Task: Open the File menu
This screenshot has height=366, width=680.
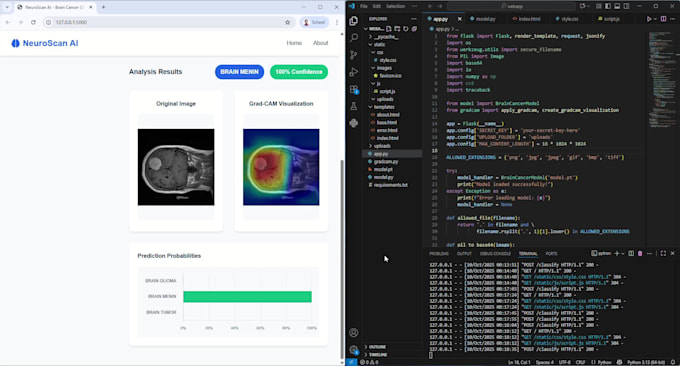Action: pos(364,6)
